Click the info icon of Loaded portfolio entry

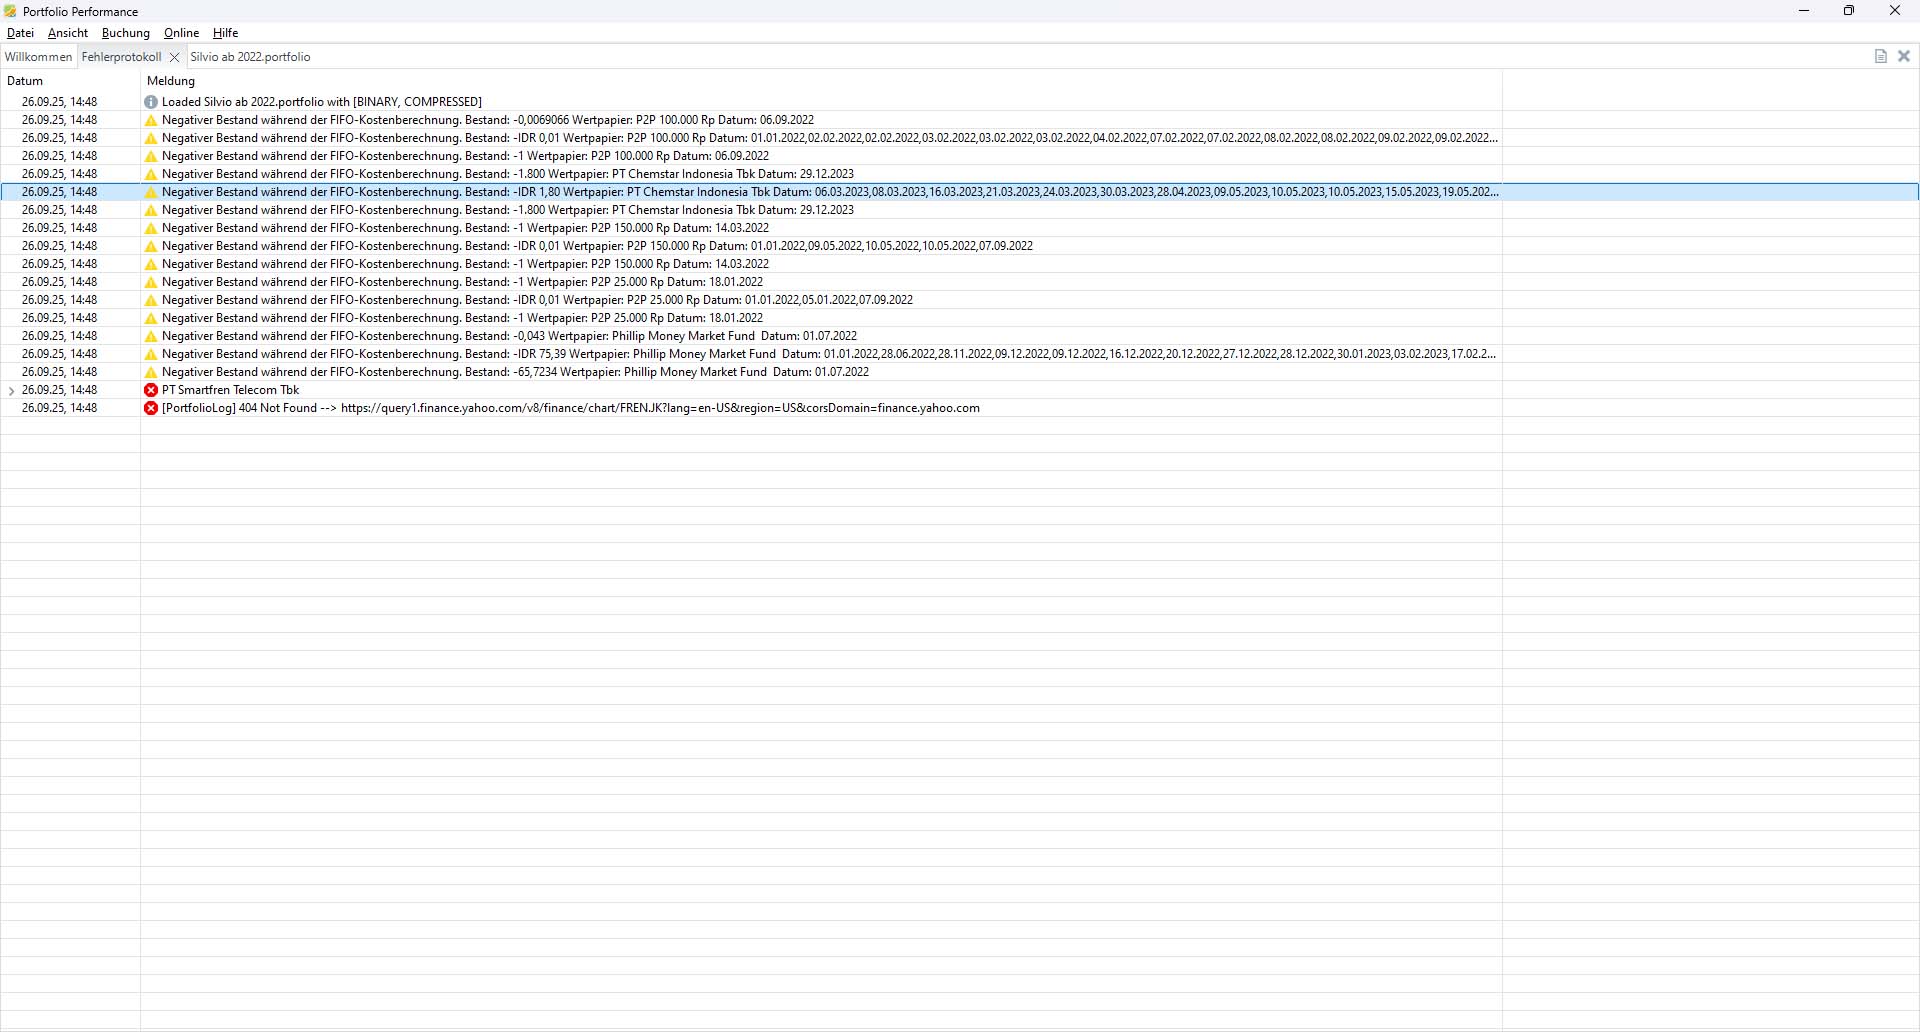151,102
